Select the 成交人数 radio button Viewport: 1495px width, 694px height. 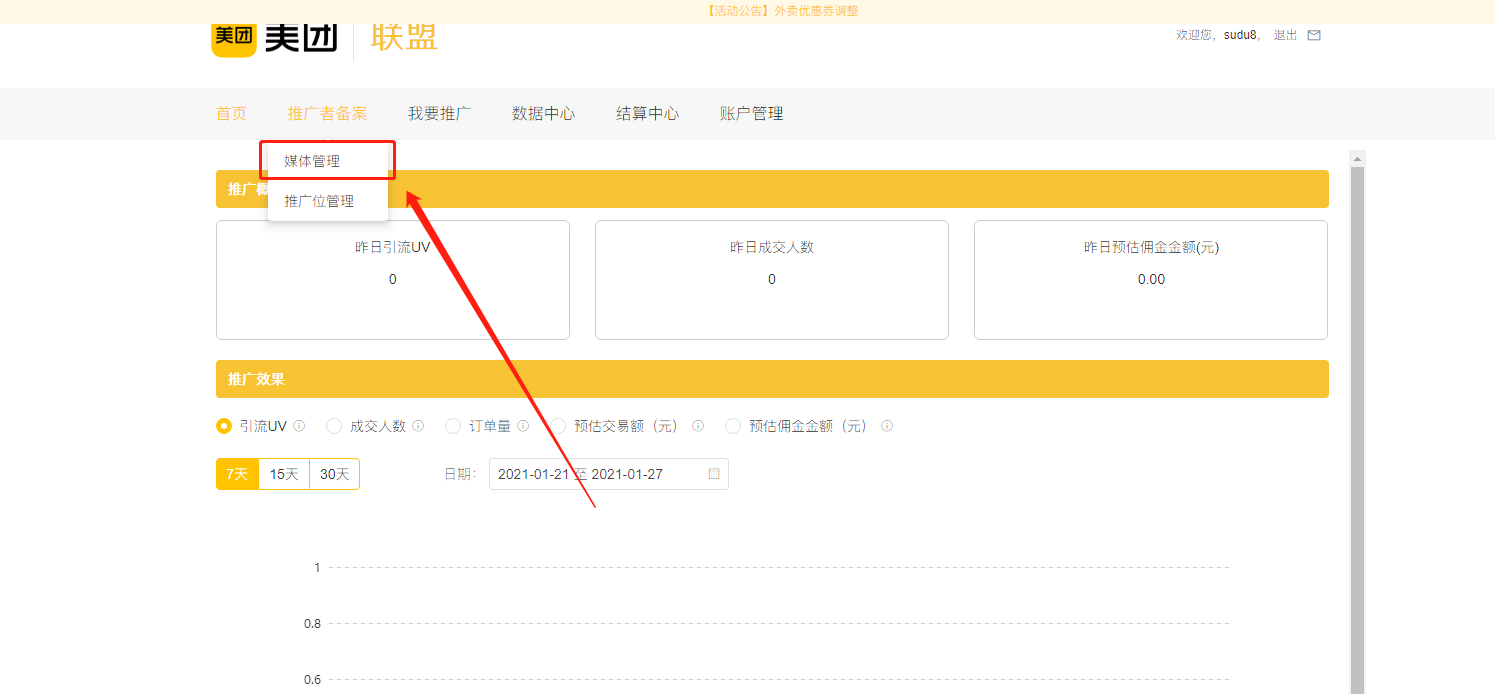coord(334,426)
